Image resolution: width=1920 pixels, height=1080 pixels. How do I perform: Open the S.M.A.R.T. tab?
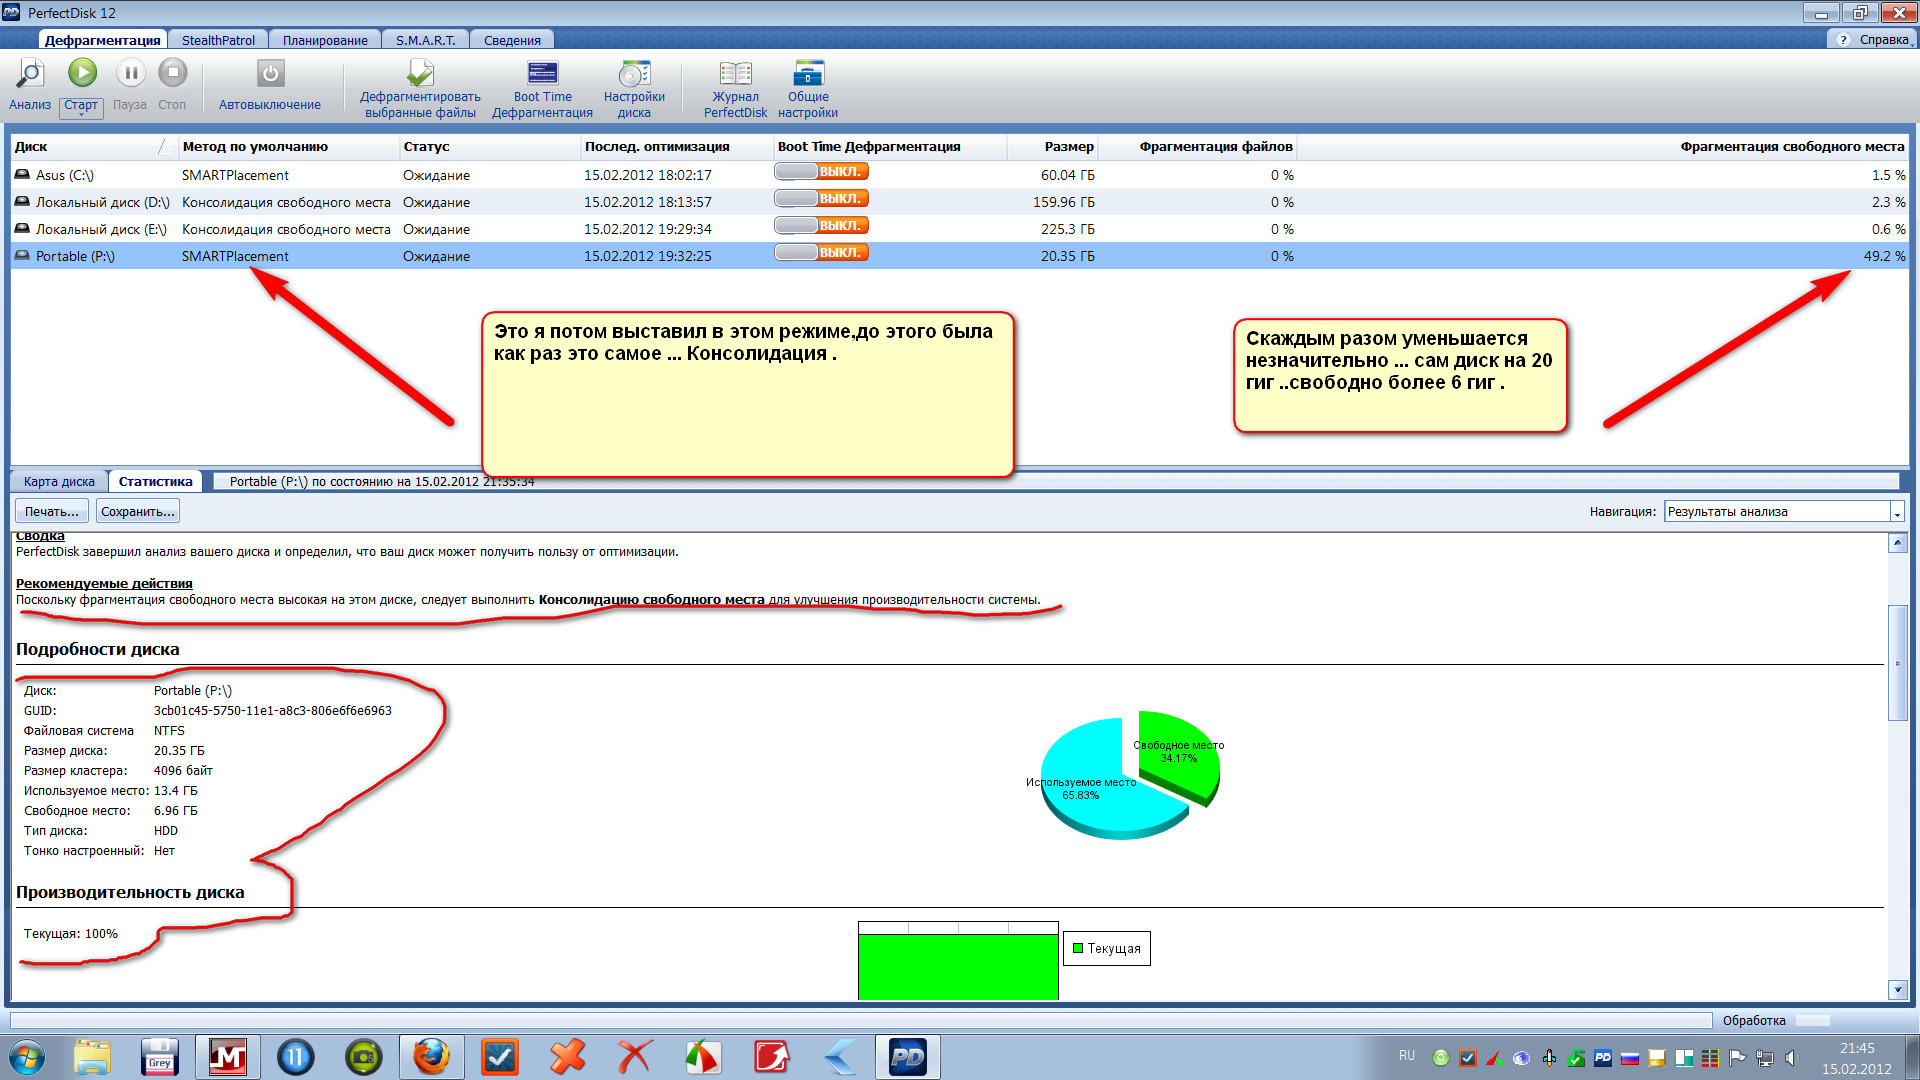(x=425, y=40)
